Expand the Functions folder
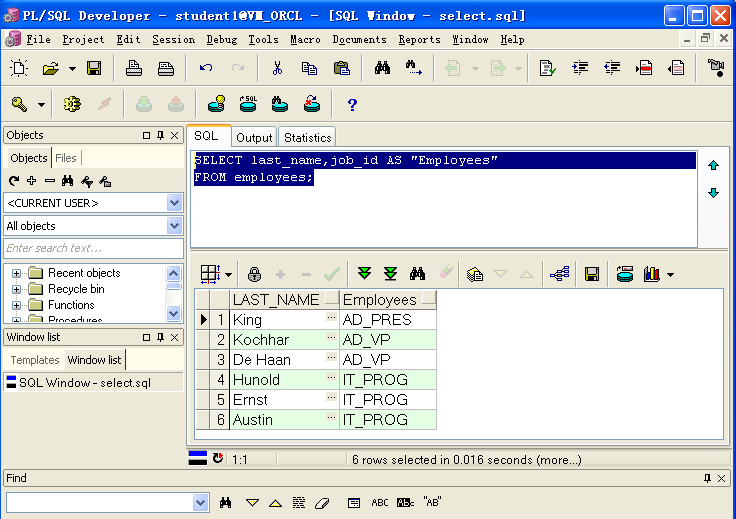The height and width of the screenshot is (519, 736). point(16,305)
